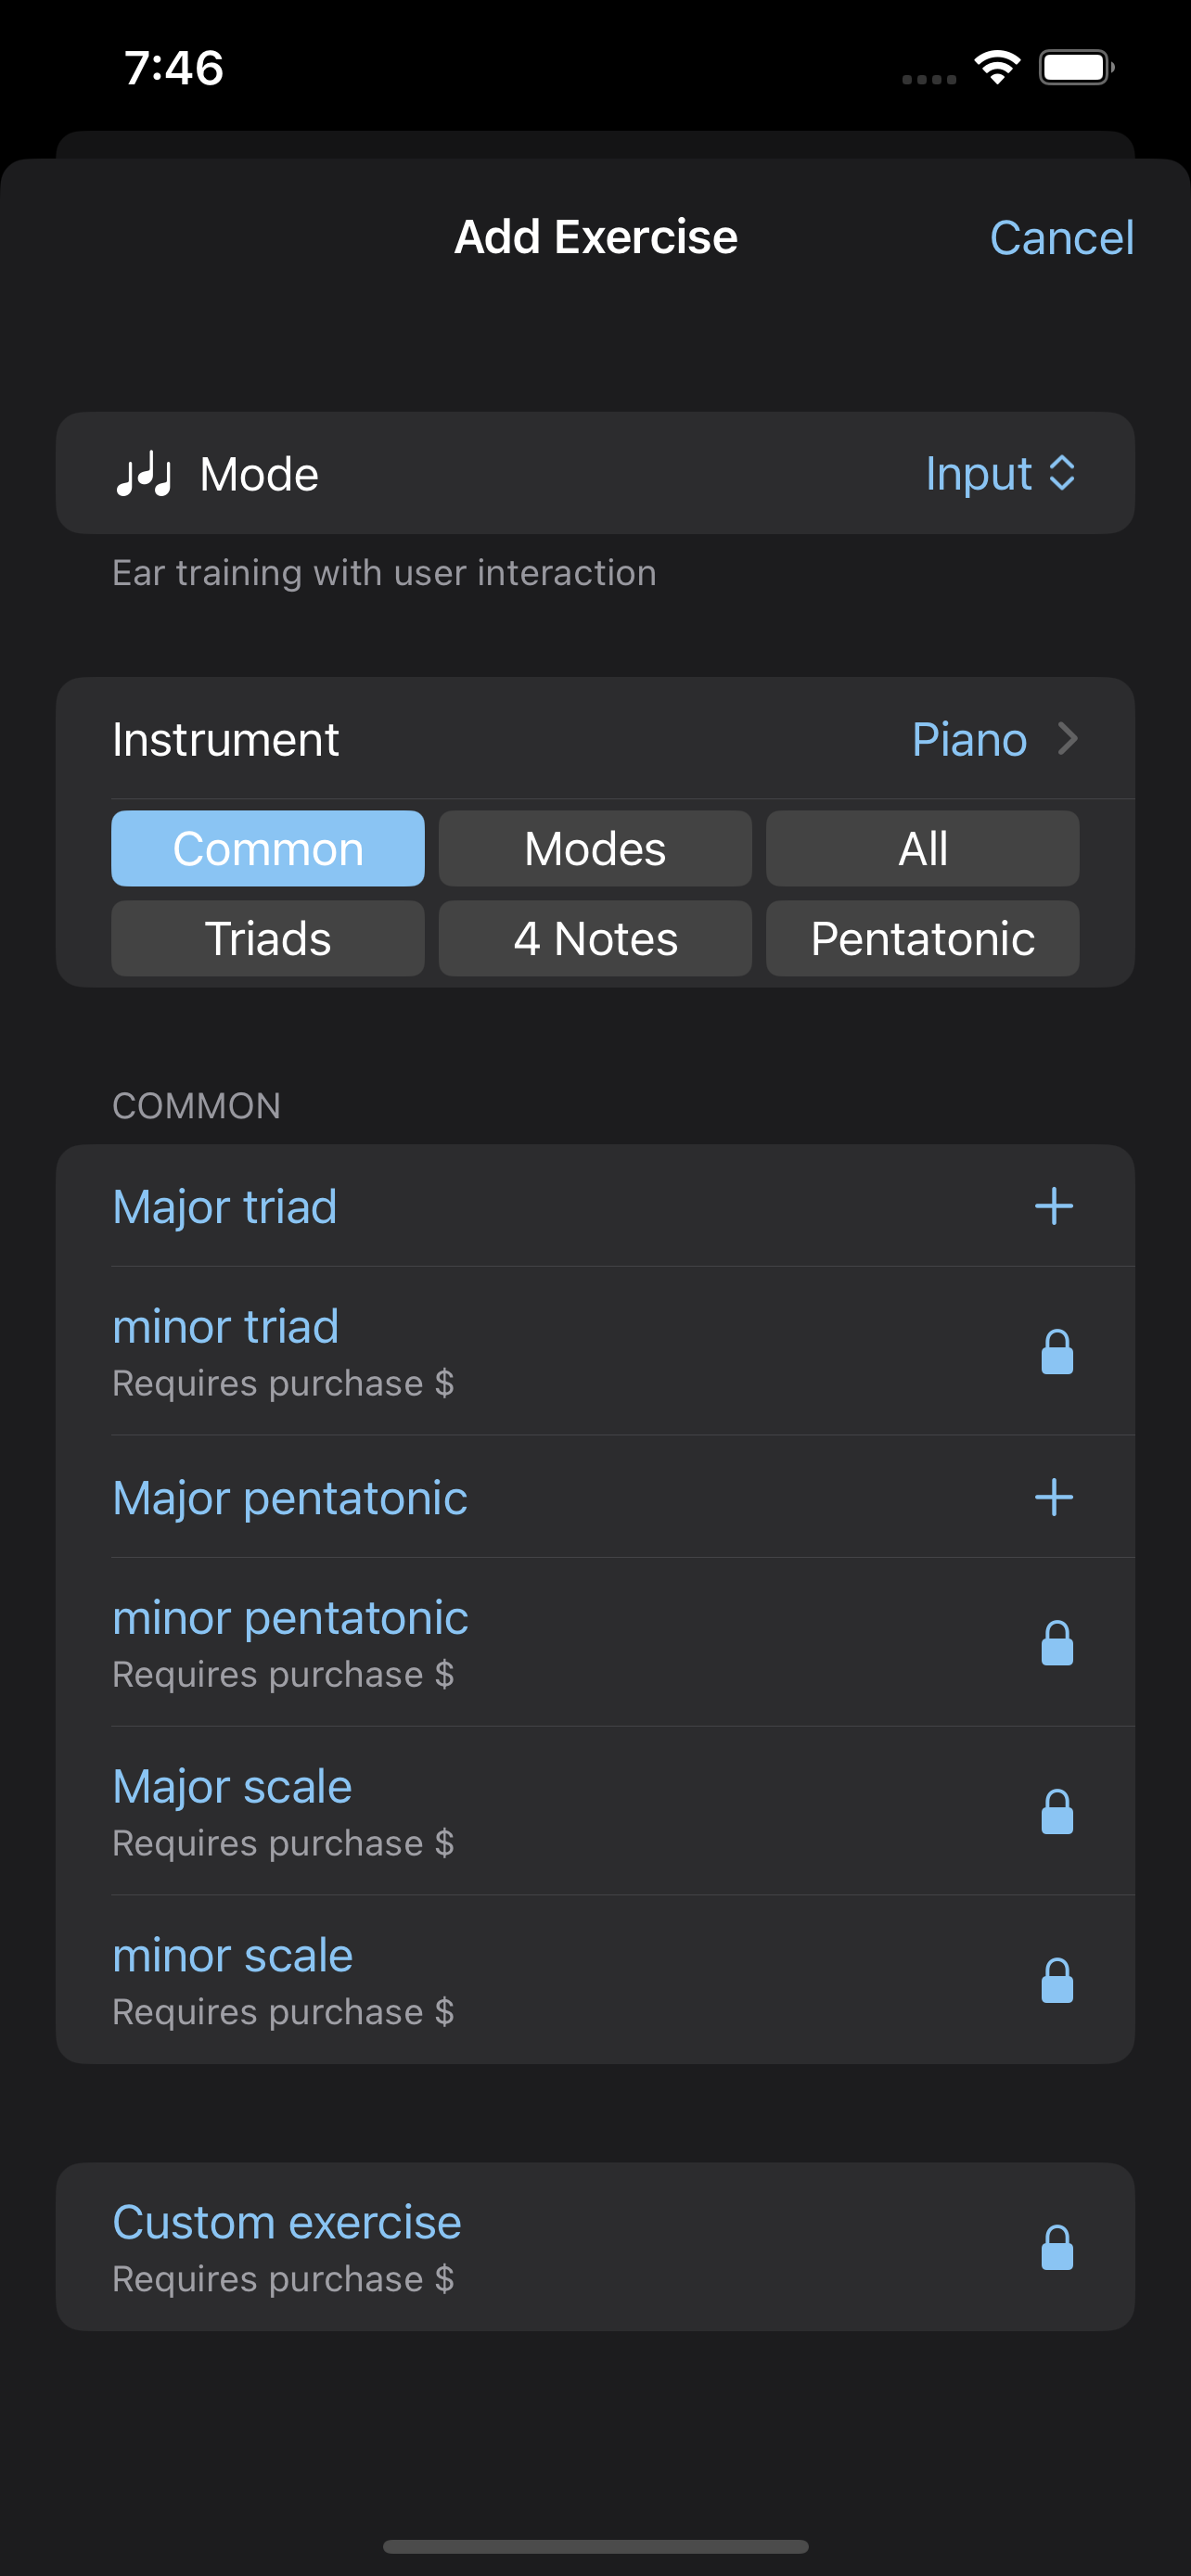
Task: Add Major pentatonic with its plus icon
Action: pyautogui.click(x=1053, y=1497)
